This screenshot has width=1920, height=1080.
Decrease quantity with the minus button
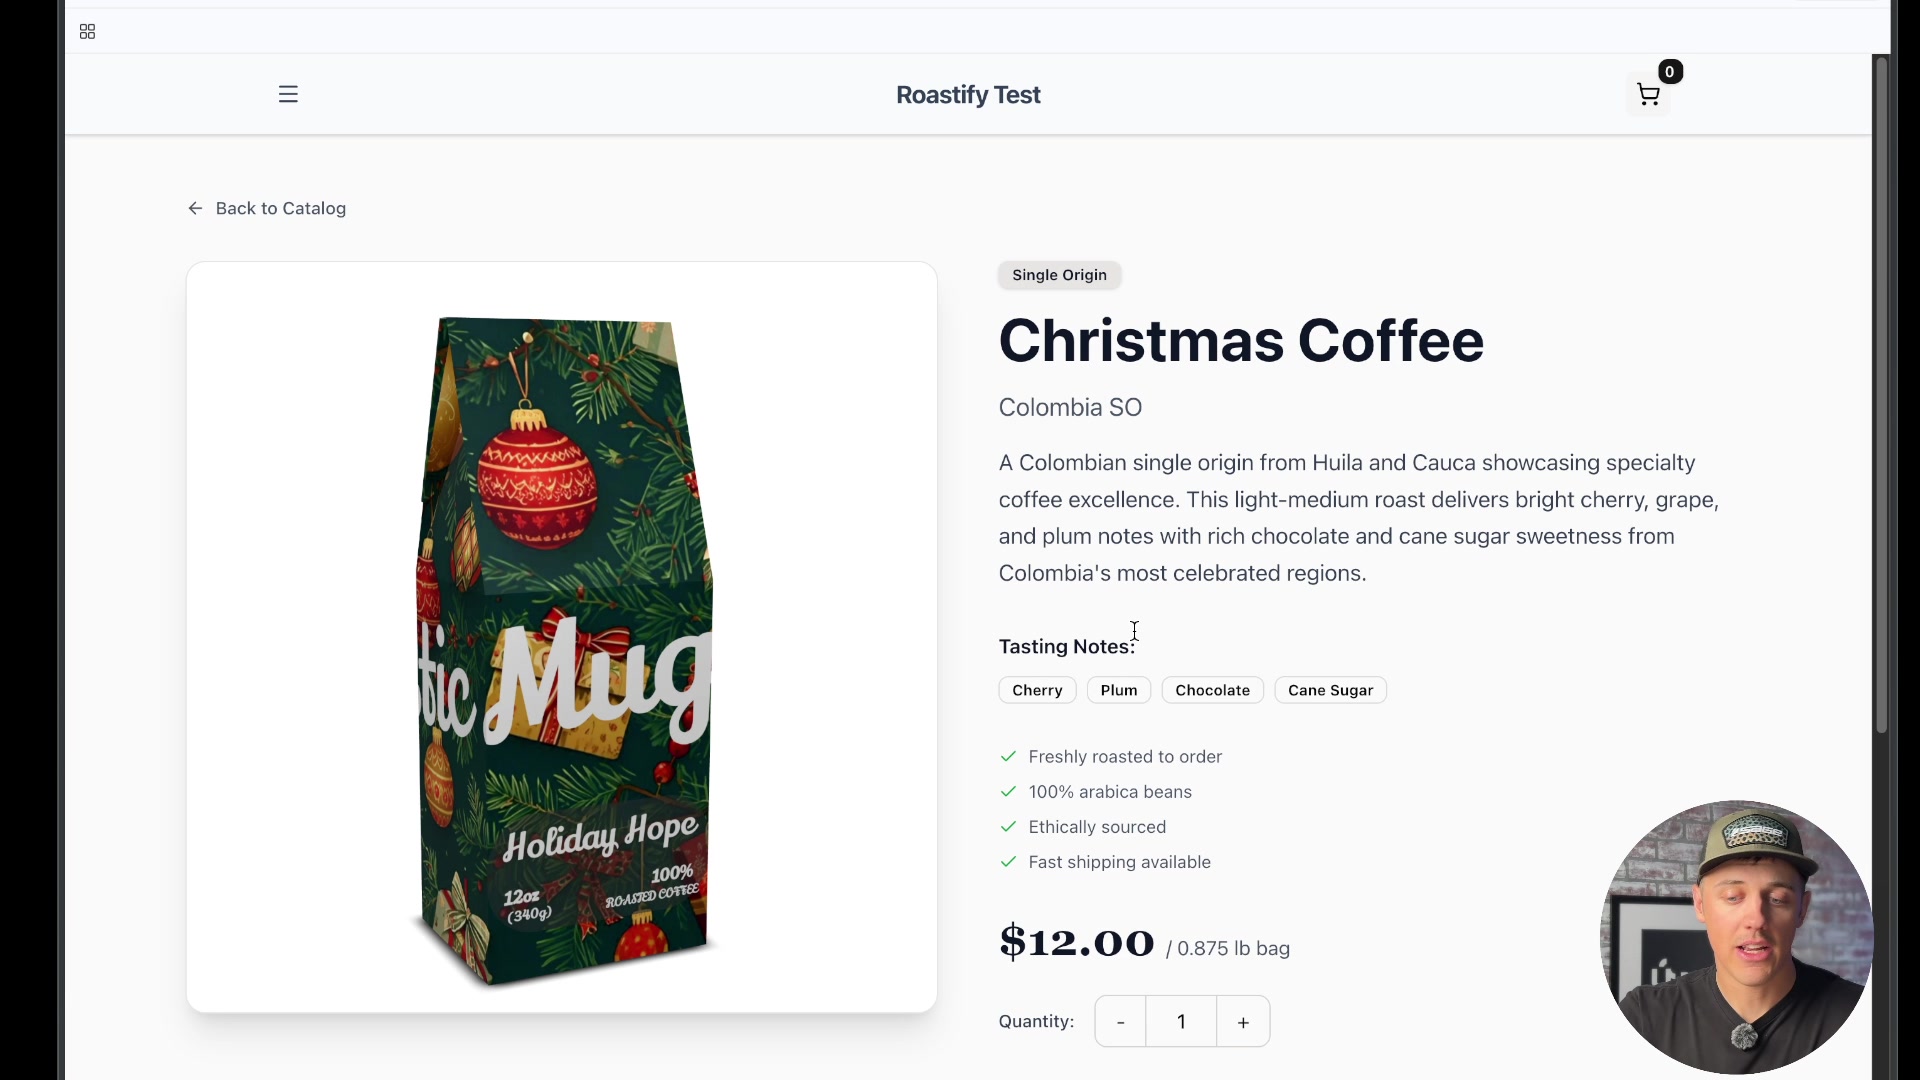pyautogui.click(x=1120, y=1021)
